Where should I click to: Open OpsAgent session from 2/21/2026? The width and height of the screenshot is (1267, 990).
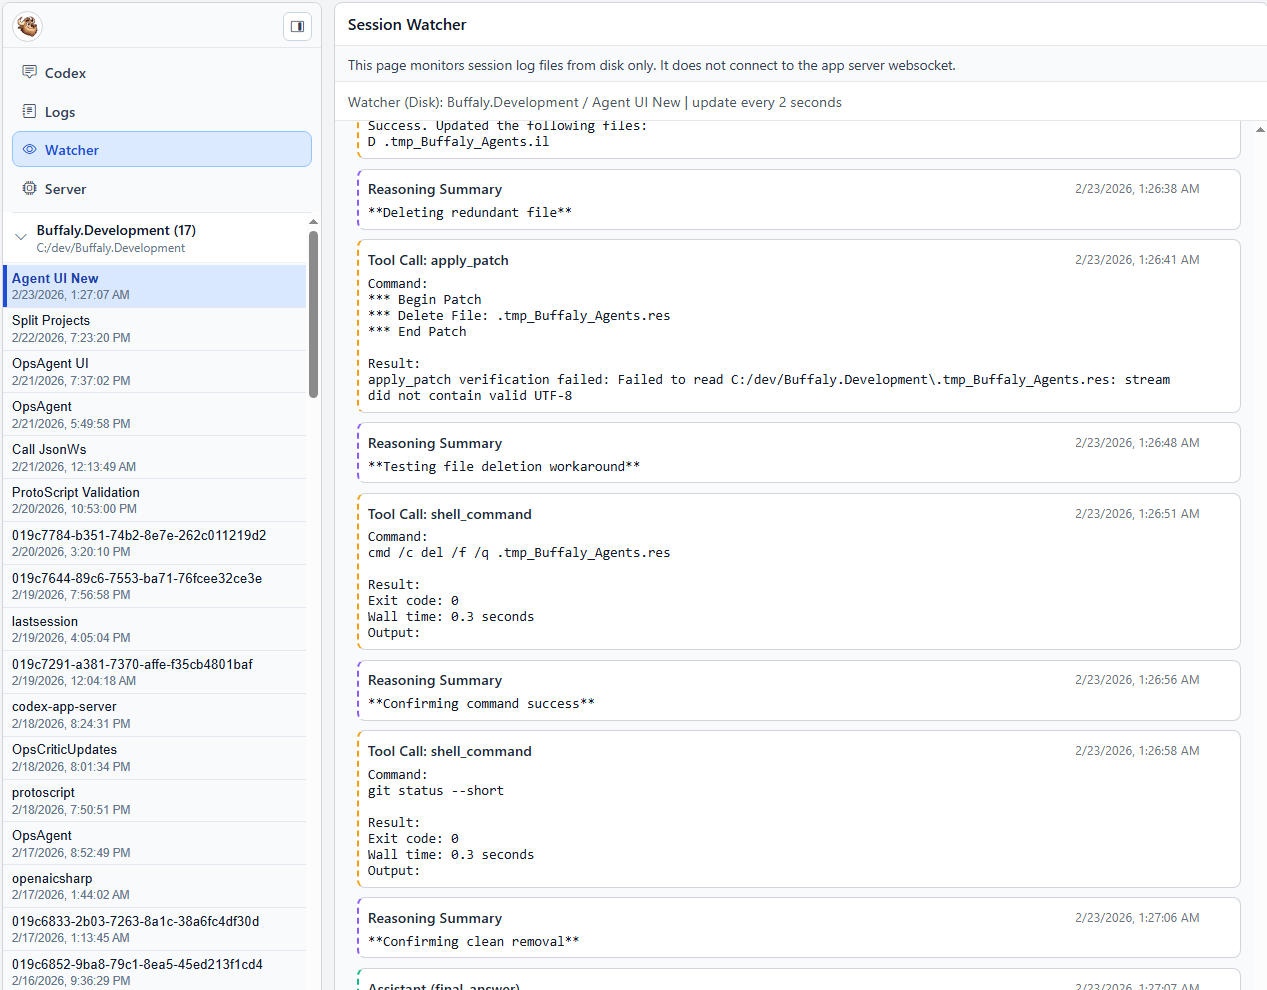click(155, 415)
